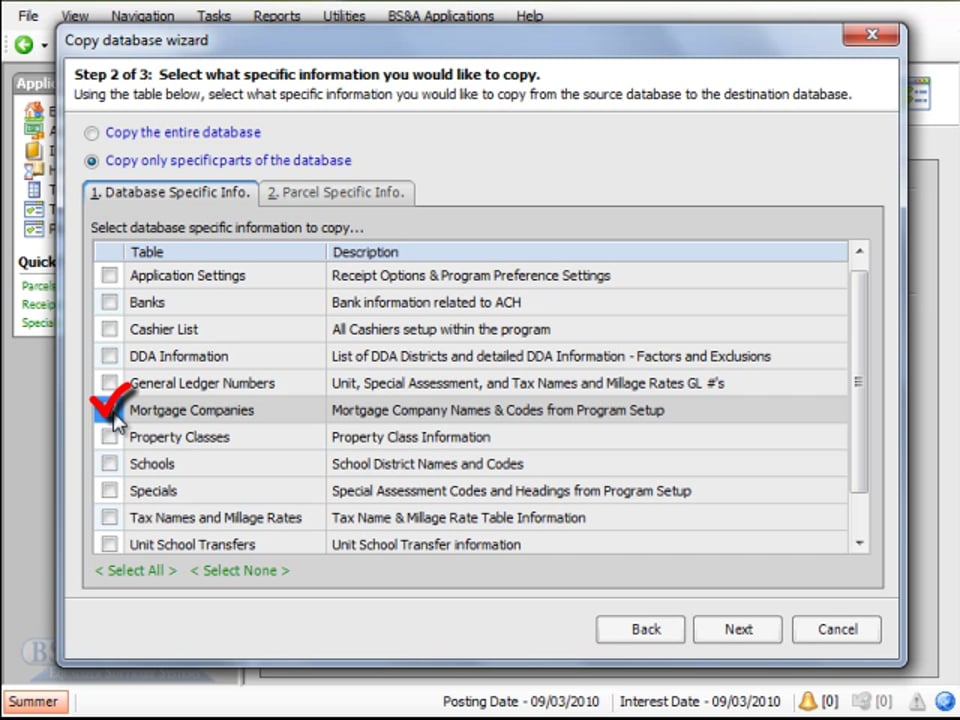
Task: Click the house icon in Applications sidebar
Action: [x=34, y=110]
